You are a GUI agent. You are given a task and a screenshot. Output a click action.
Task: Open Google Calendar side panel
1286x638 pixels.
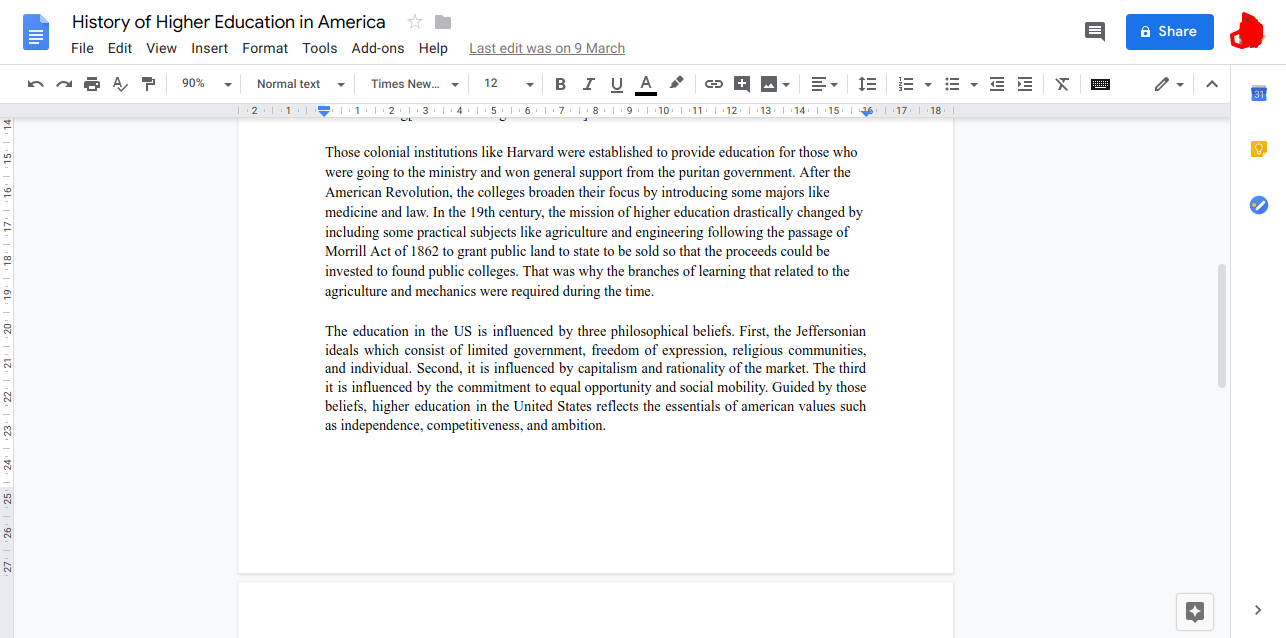[1259, 93]
